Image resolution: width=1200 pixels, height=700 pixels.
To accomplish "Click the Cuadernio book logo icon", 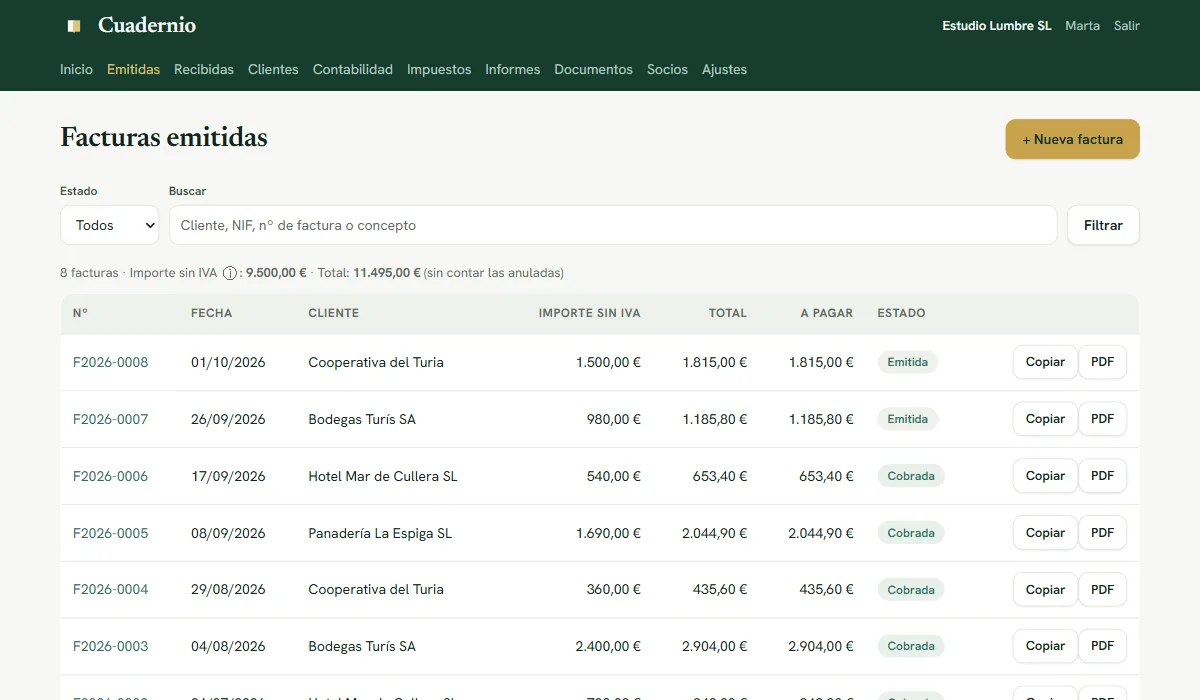I will pyautogui.click(x=74, y=26).
